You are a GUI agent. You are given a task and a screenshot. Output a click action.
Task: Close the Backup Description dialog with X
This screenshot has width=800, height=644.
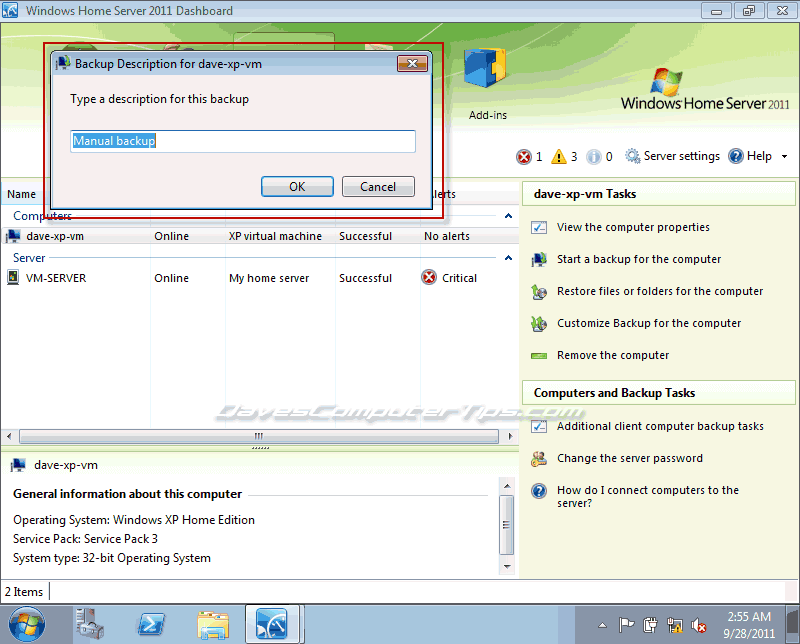coord(412,63)
